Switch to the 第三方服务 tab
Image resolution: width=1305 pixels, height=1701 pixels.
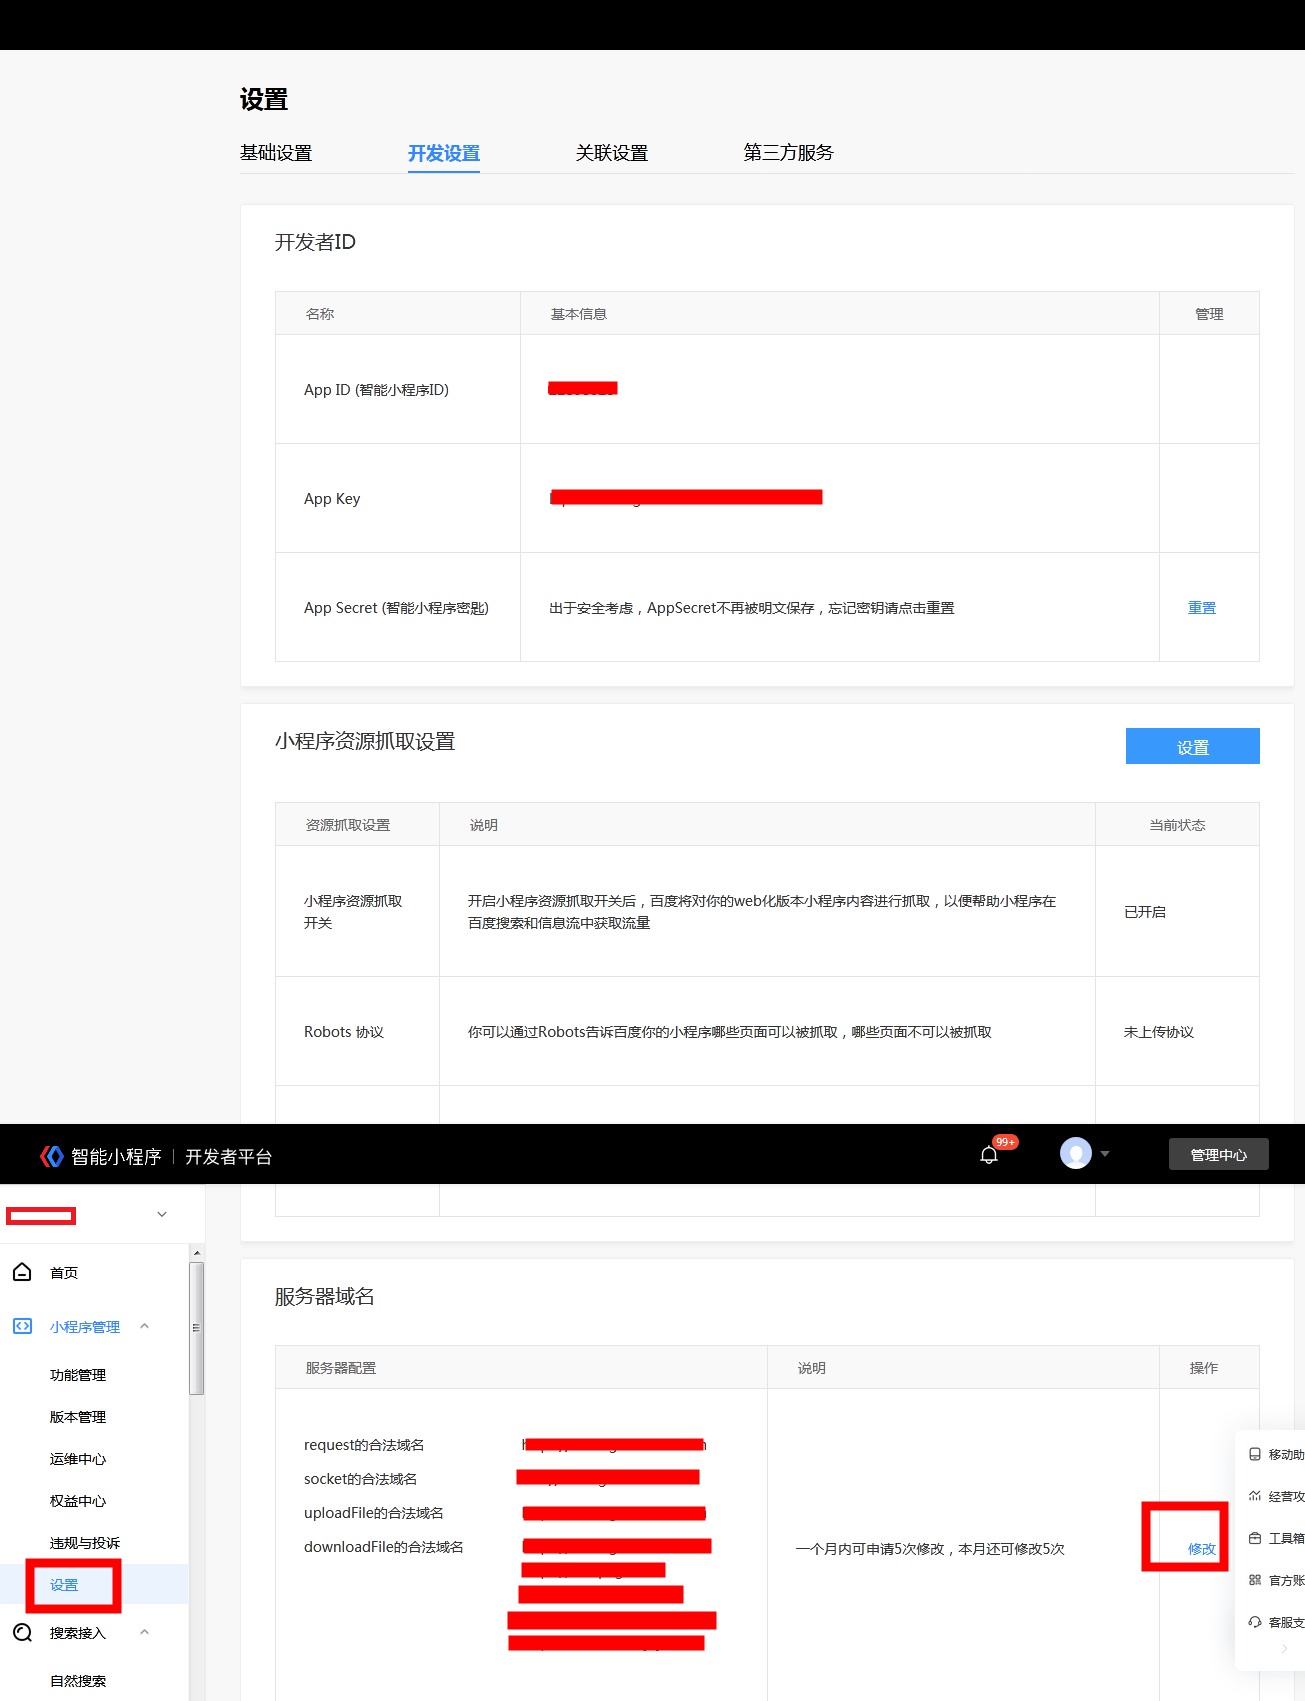point(788,153)
